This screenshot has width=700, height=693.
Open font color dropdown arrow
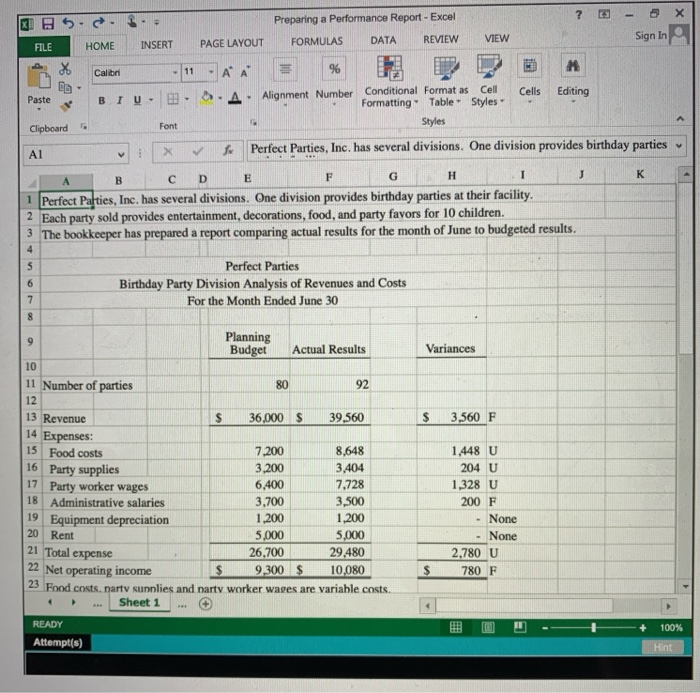(x=249, y=97)
